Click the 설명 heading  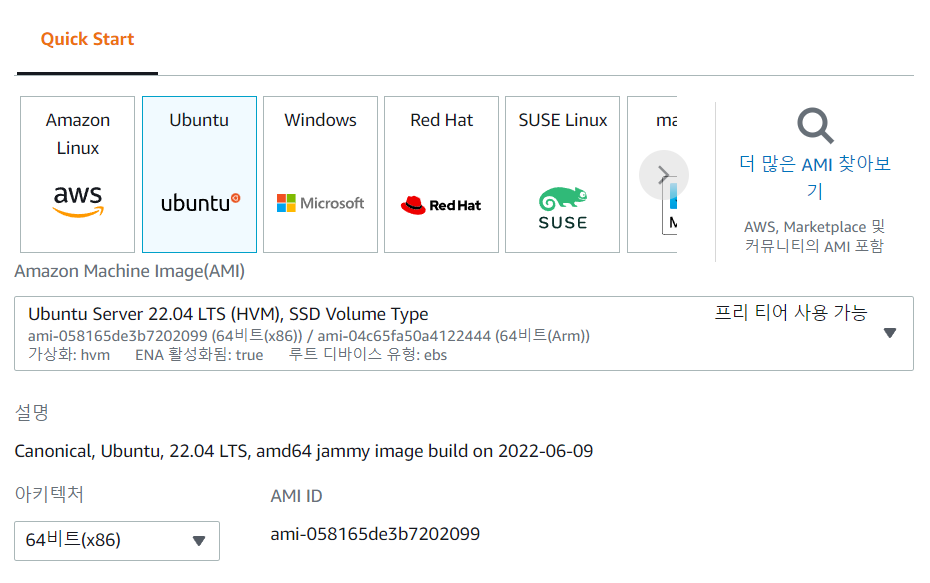click(x=31, y=412)
